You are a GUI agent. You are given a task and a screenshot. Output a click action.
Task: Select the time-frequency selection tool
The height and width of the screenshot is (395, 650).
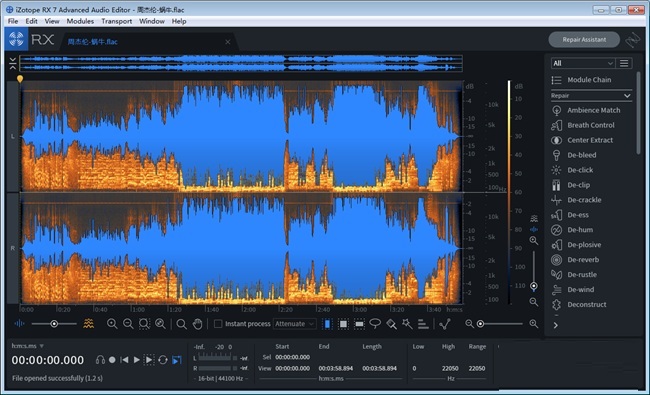point(343,324)
